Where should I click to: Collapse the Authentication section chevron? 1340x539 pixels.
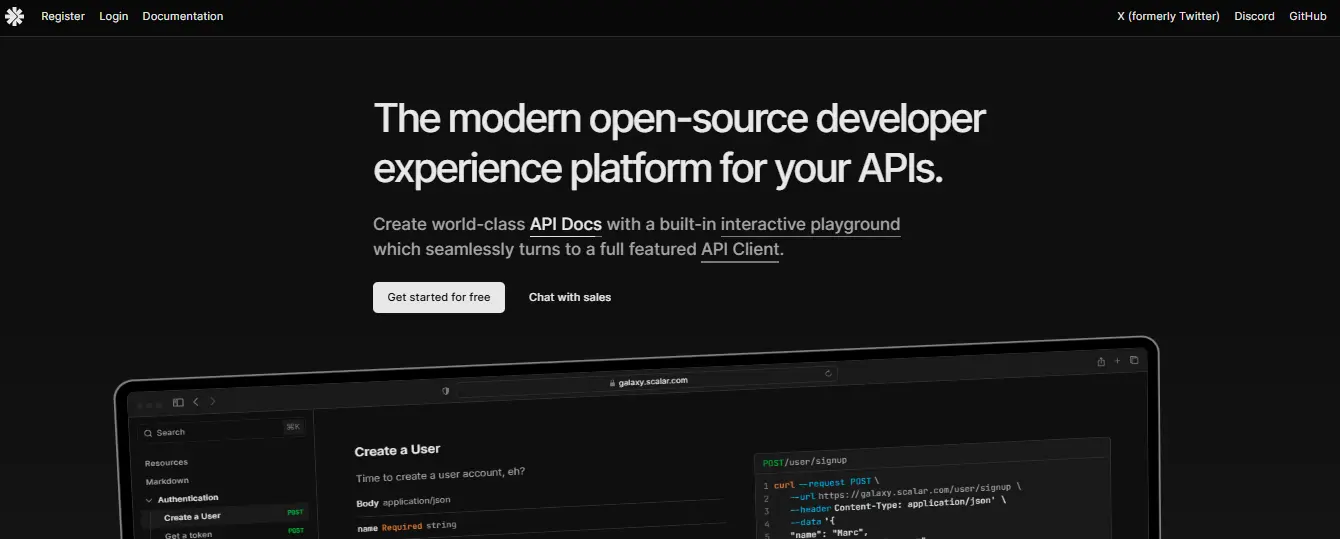(149, 499)
